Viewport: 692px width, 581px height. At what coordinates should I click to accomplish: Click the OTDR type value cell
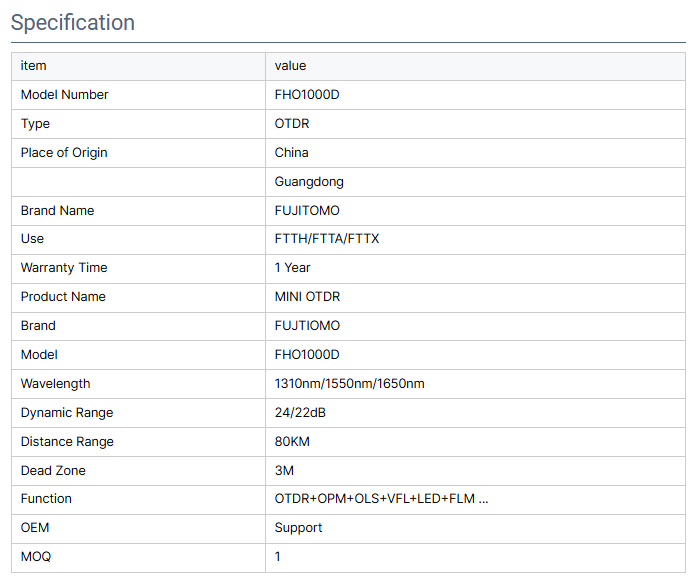pyautogui.click(x=475, y=124)
